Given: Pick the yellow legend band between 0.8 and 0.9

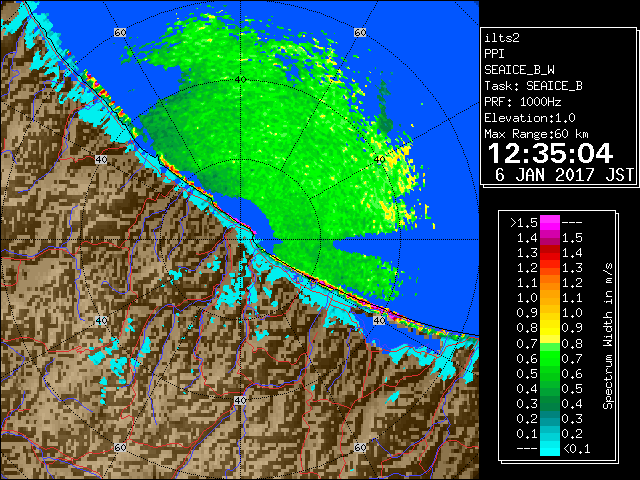Looking at the screenshot, I should tap(550, 328).
